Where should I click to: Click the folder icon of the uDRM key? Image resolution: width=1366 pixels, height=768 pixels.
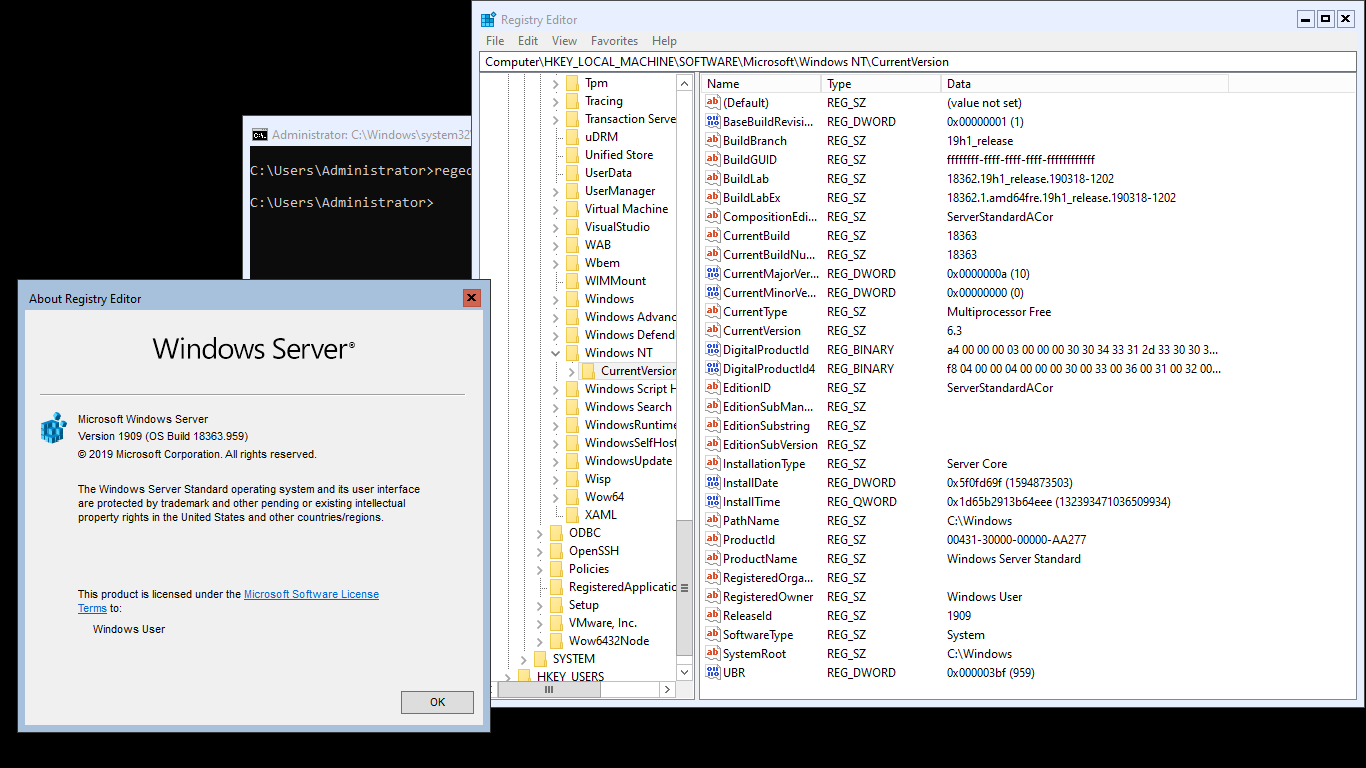point(572,137)
